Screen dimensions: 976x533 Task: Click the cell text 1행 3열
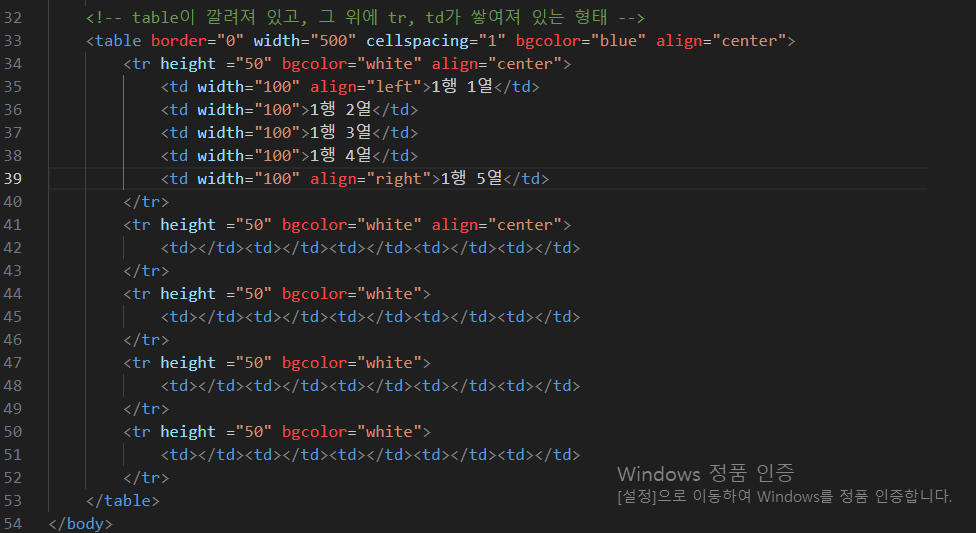[x=340, y=133]
